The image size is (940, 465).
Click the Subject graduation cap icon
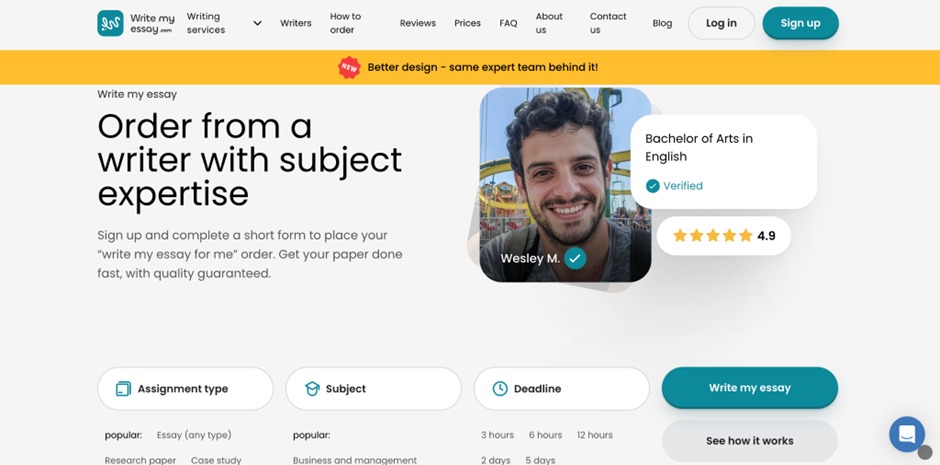[x=312, y=389]
